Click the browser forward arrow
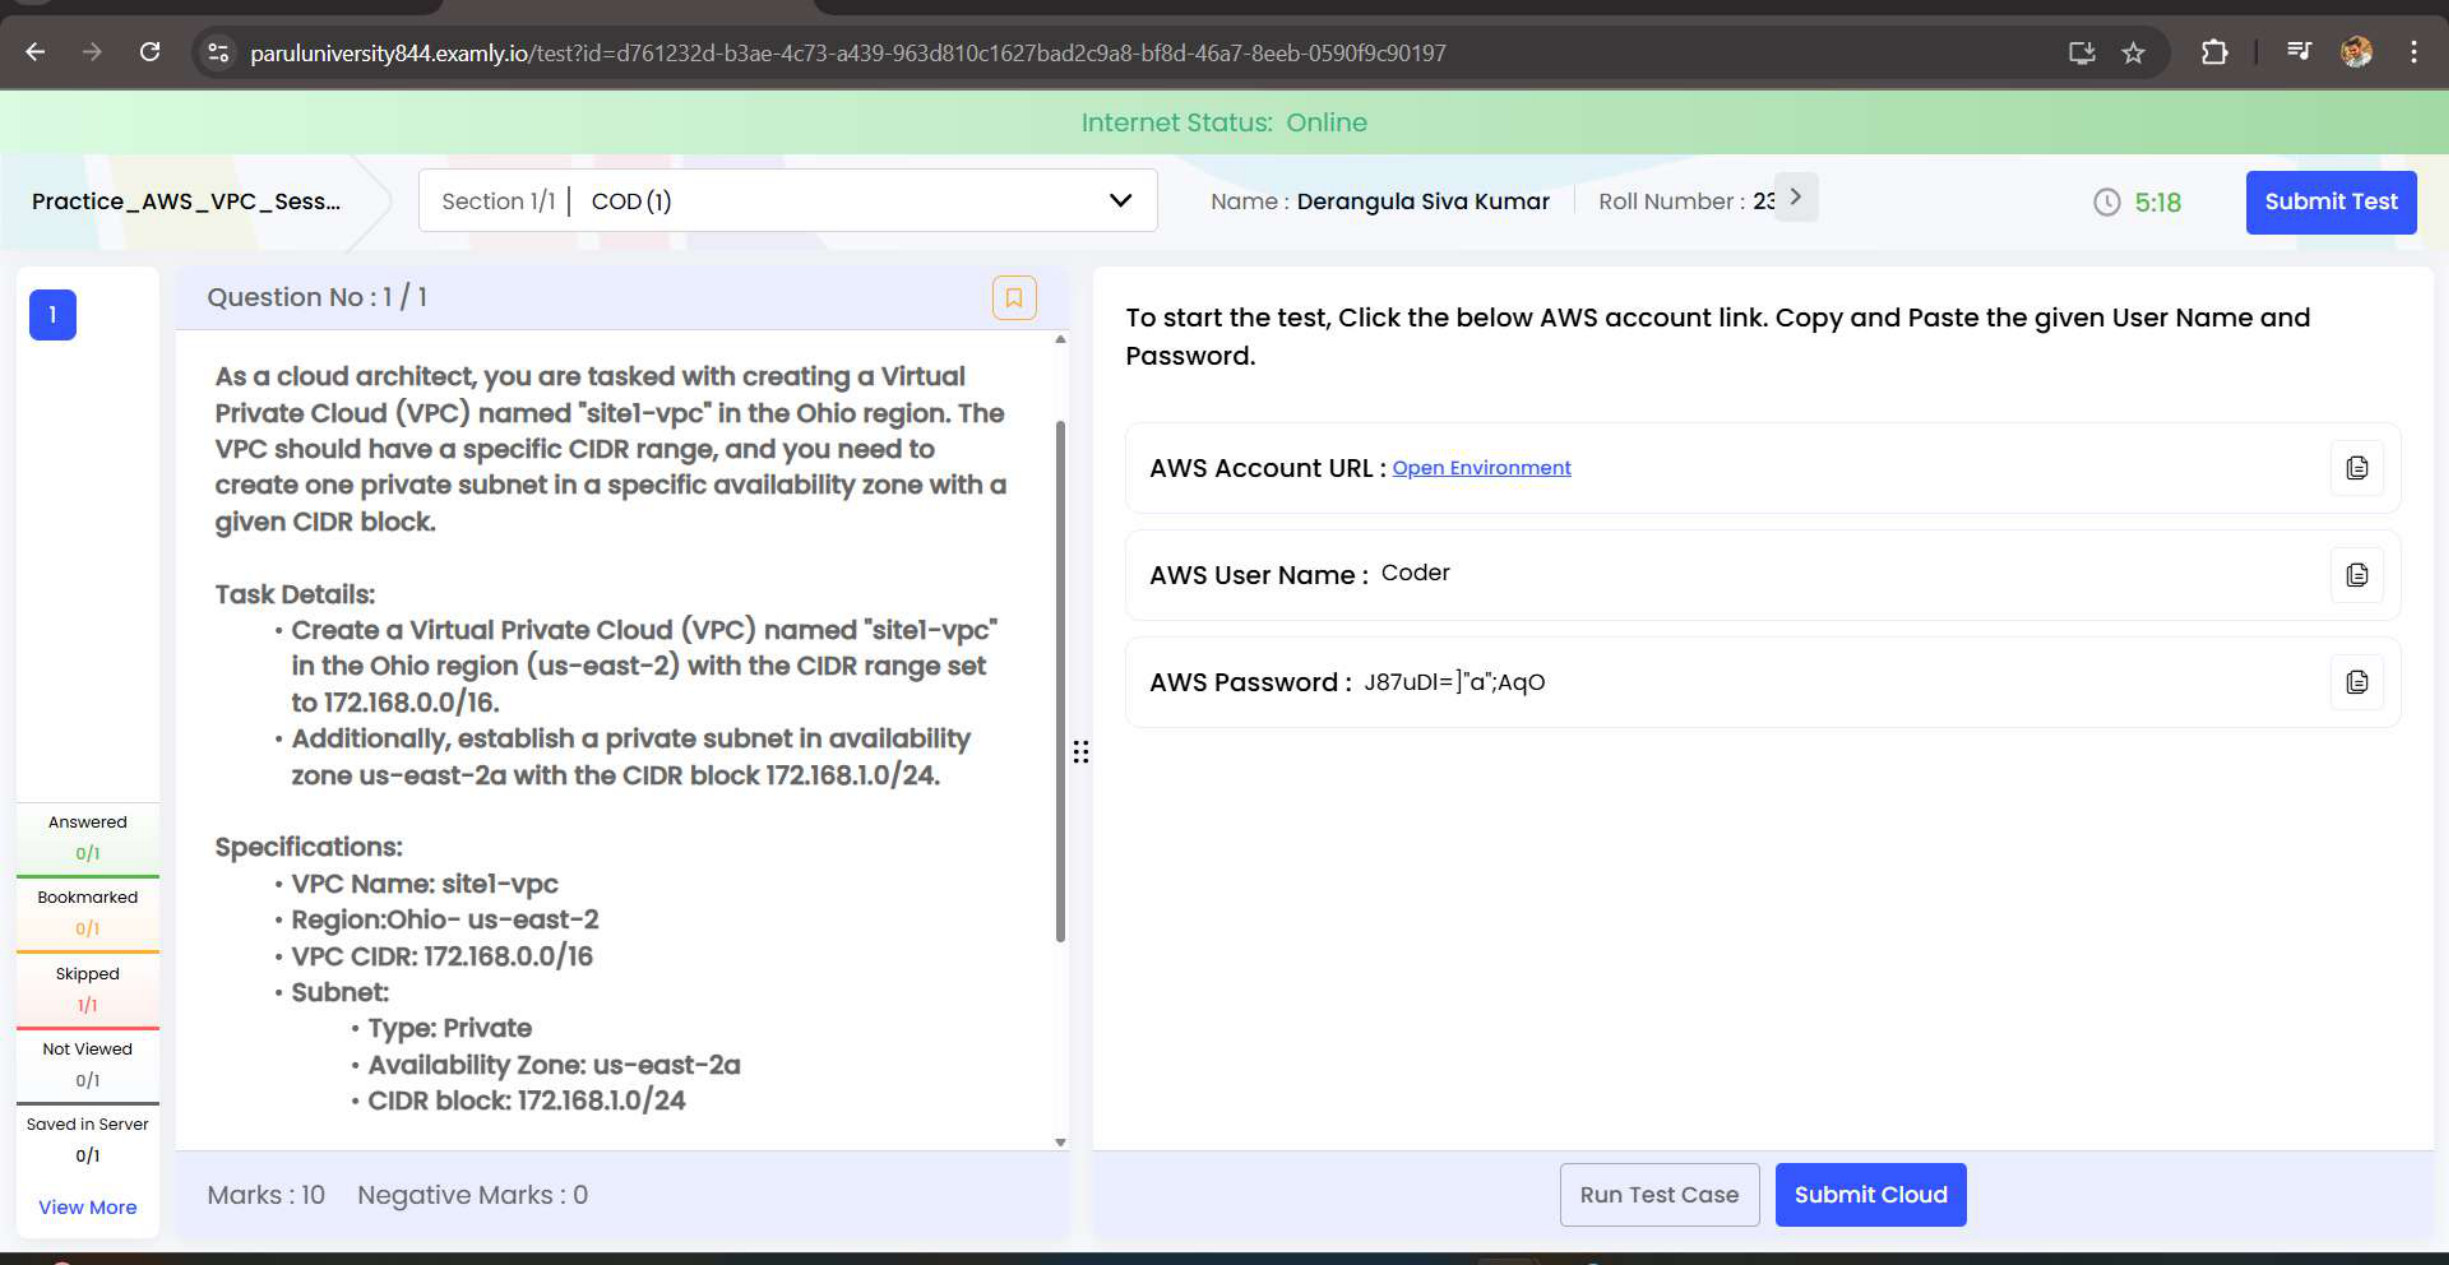Image resolution: width=2449 pixels, height=1265 pixels. point(92,52)
